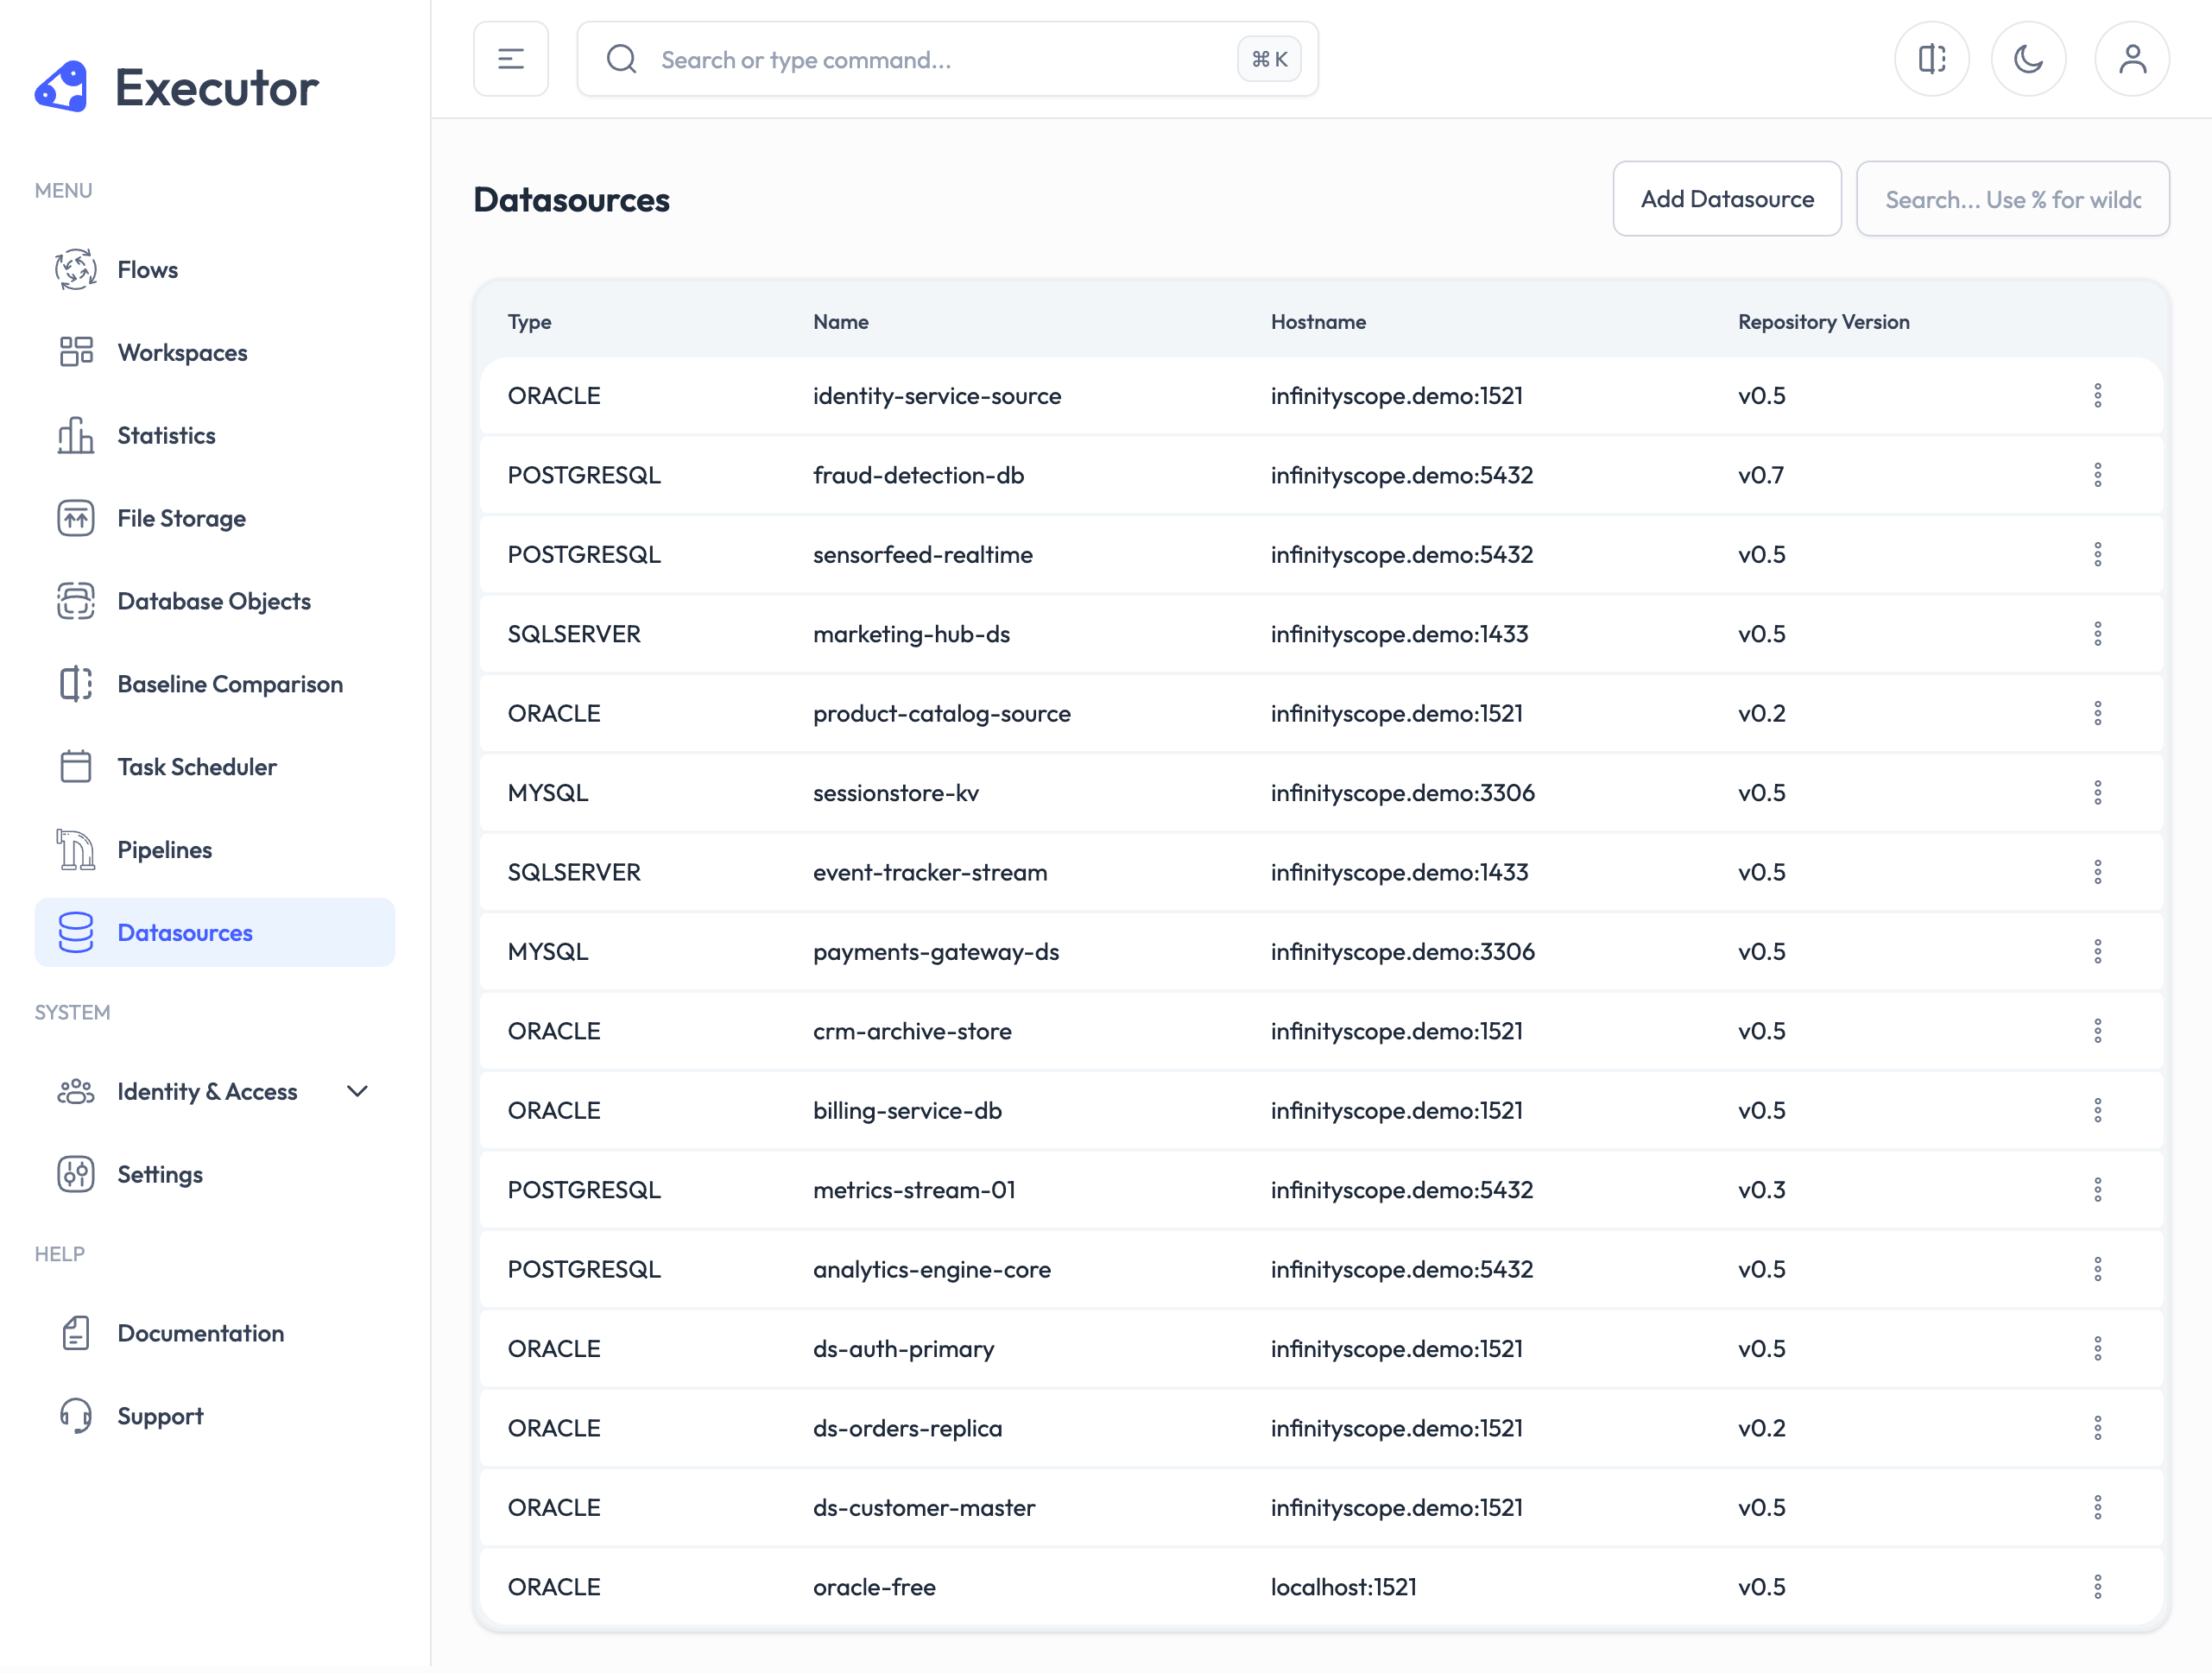Toggle the split-view compare icon in the header
2212x1673 pixels.
pyautogui.click(x=1931, y=59)
